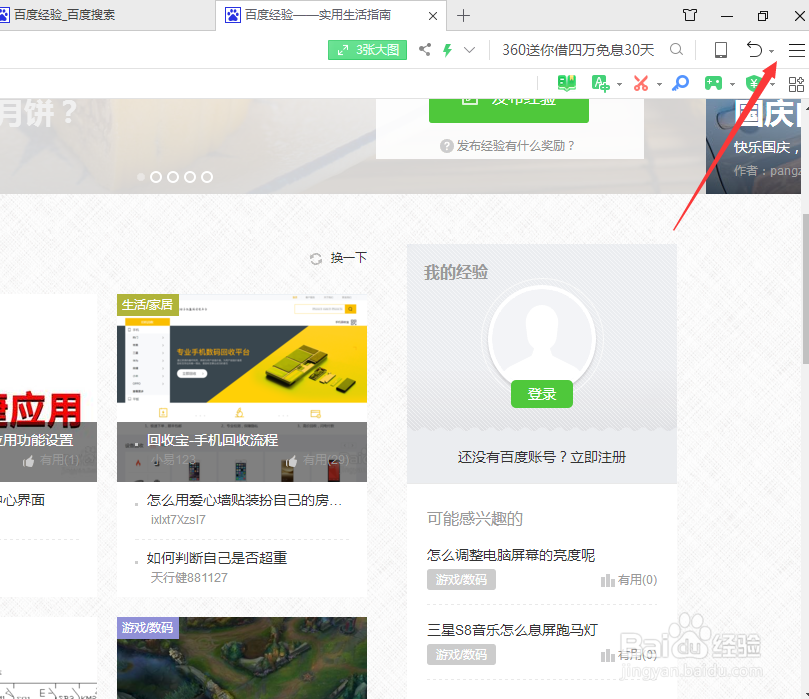Open the hamburger main menu
Viewport: 809px width, 699px height.
click(x=797, y=50)
